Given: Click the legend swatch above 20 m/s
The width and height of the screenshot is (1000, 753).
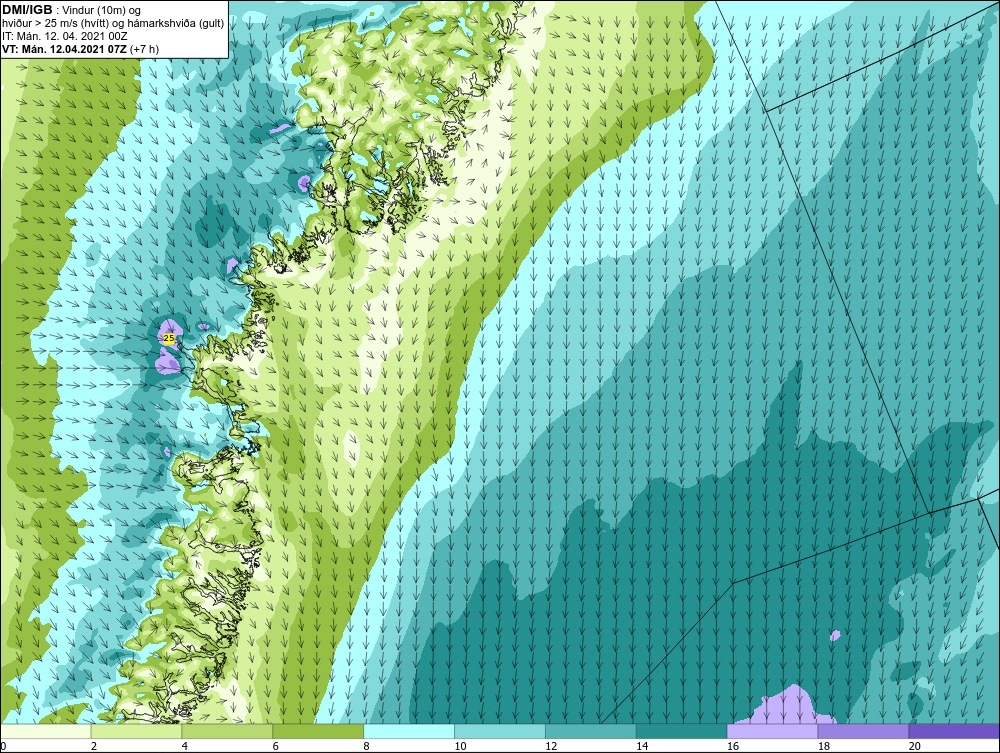Looking at the screenshot, I should 954,731.
